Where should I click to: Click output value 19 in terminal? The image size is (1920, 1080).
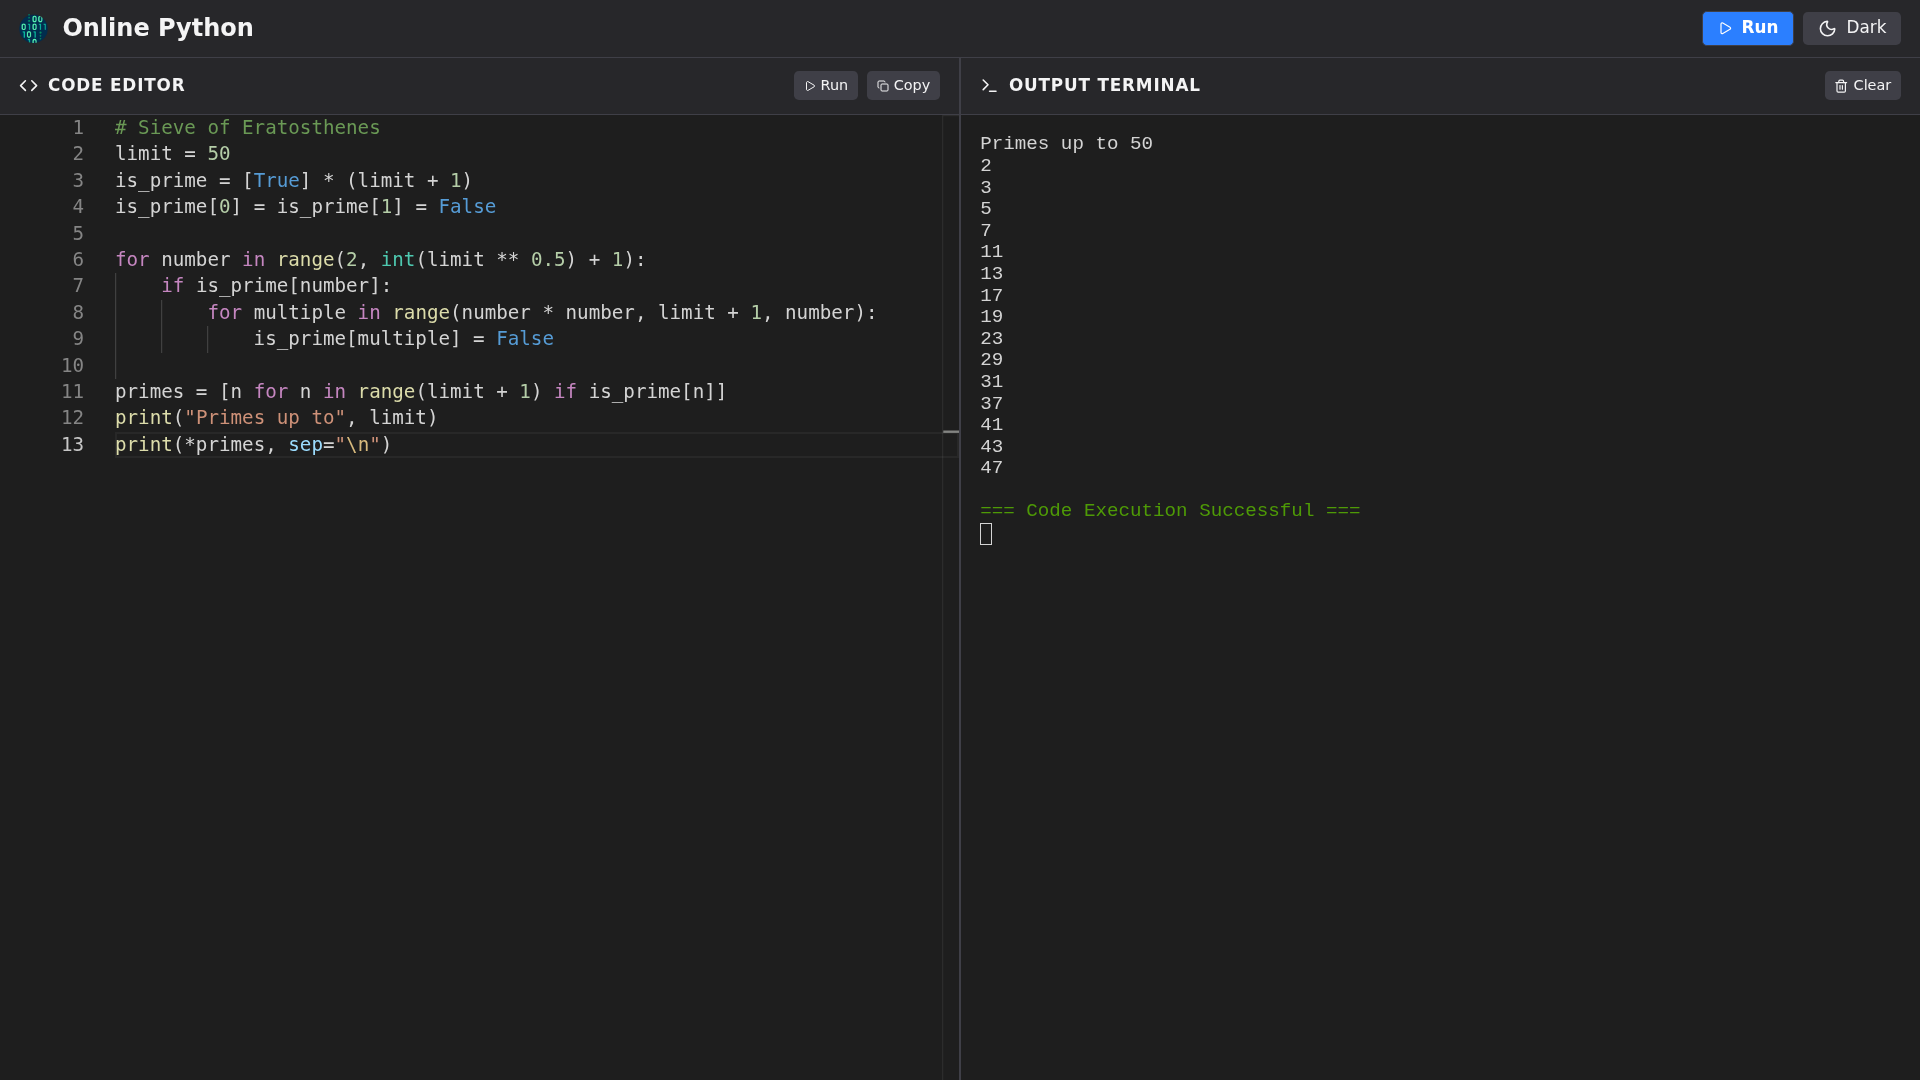[991, 317]
